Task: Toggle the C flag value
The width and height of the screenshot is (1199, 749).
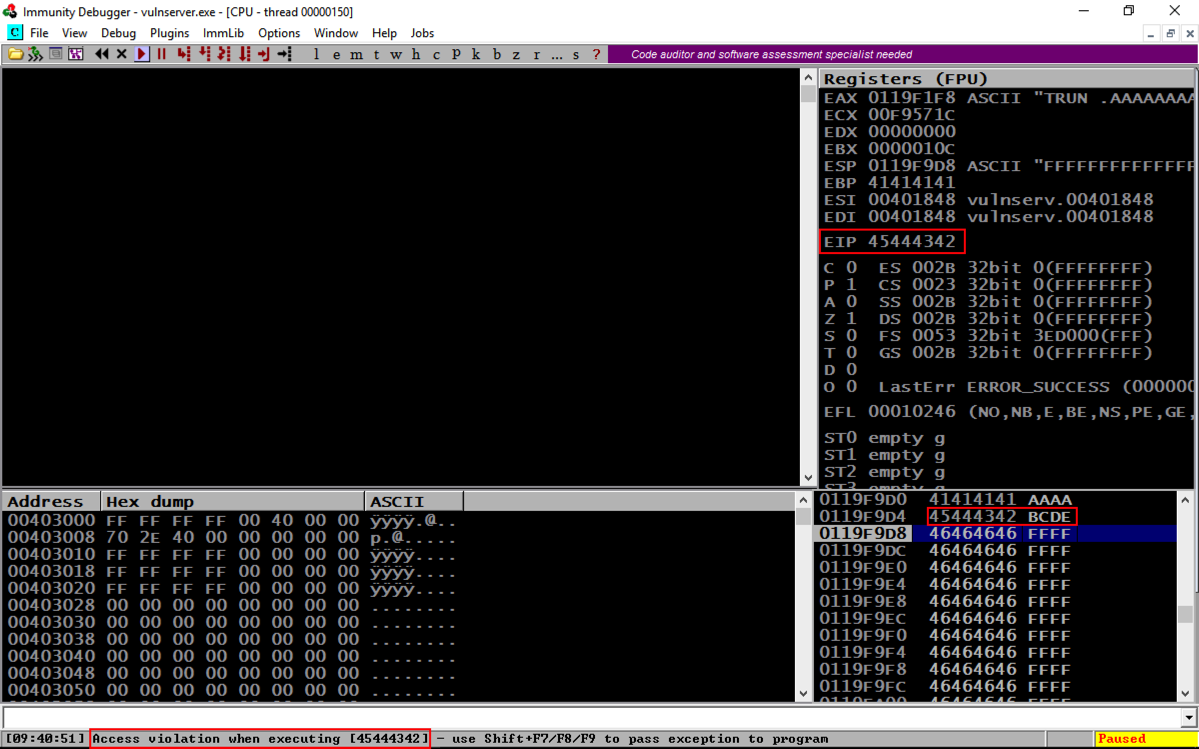Action: 851,268
